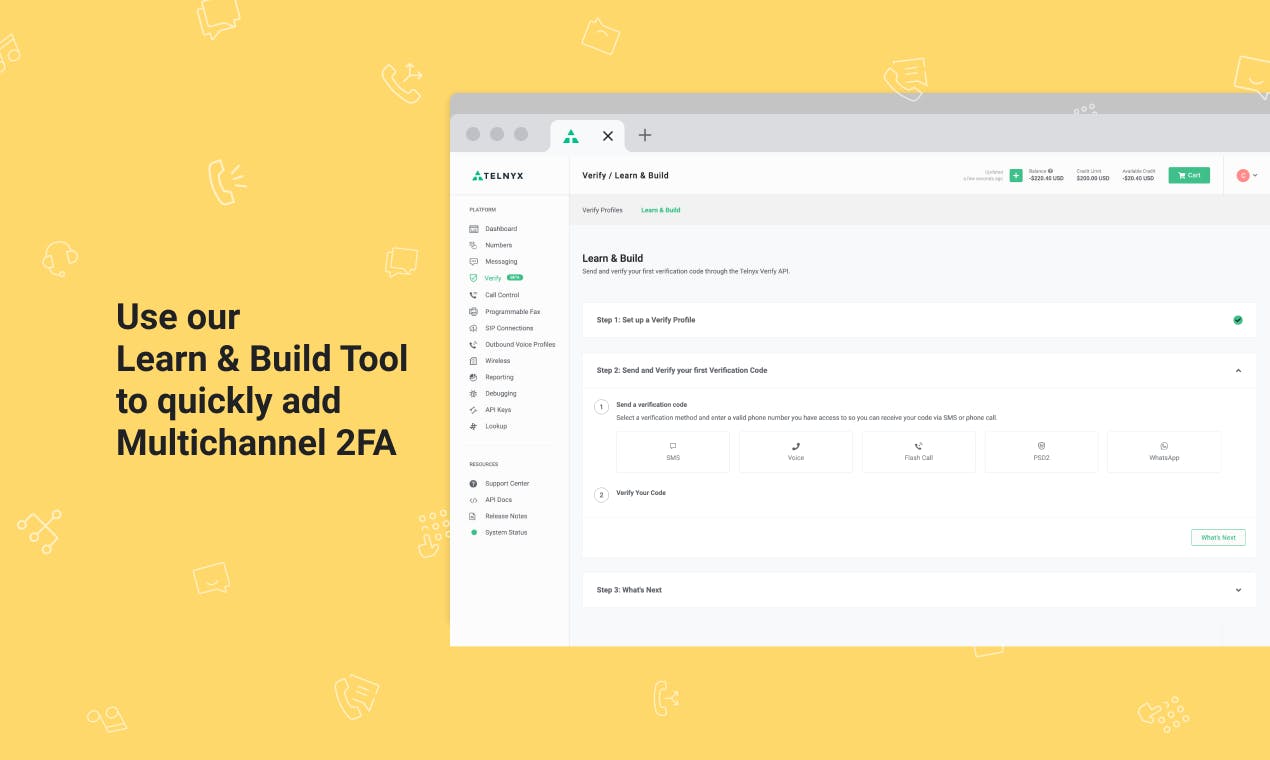Switch to the Verify Profiles tab

pyautogui.click(x=602, y=210)
